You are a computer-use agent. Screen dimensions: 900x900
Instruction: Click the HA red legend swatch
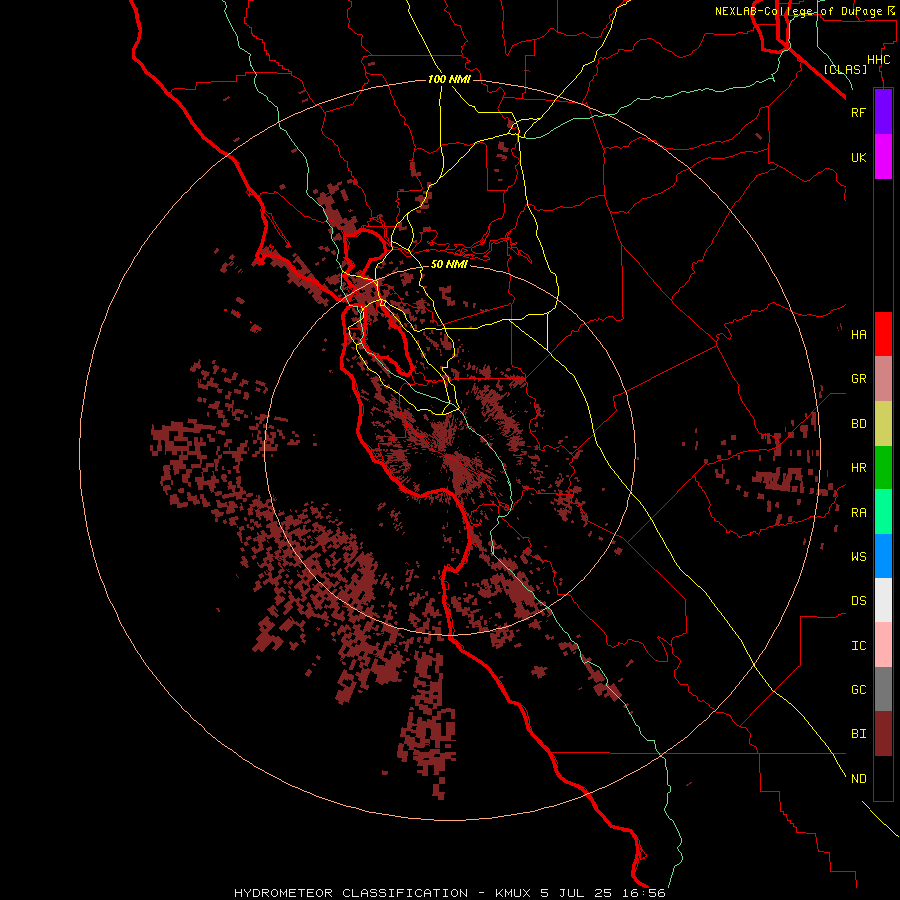click(x=883, y=334)
